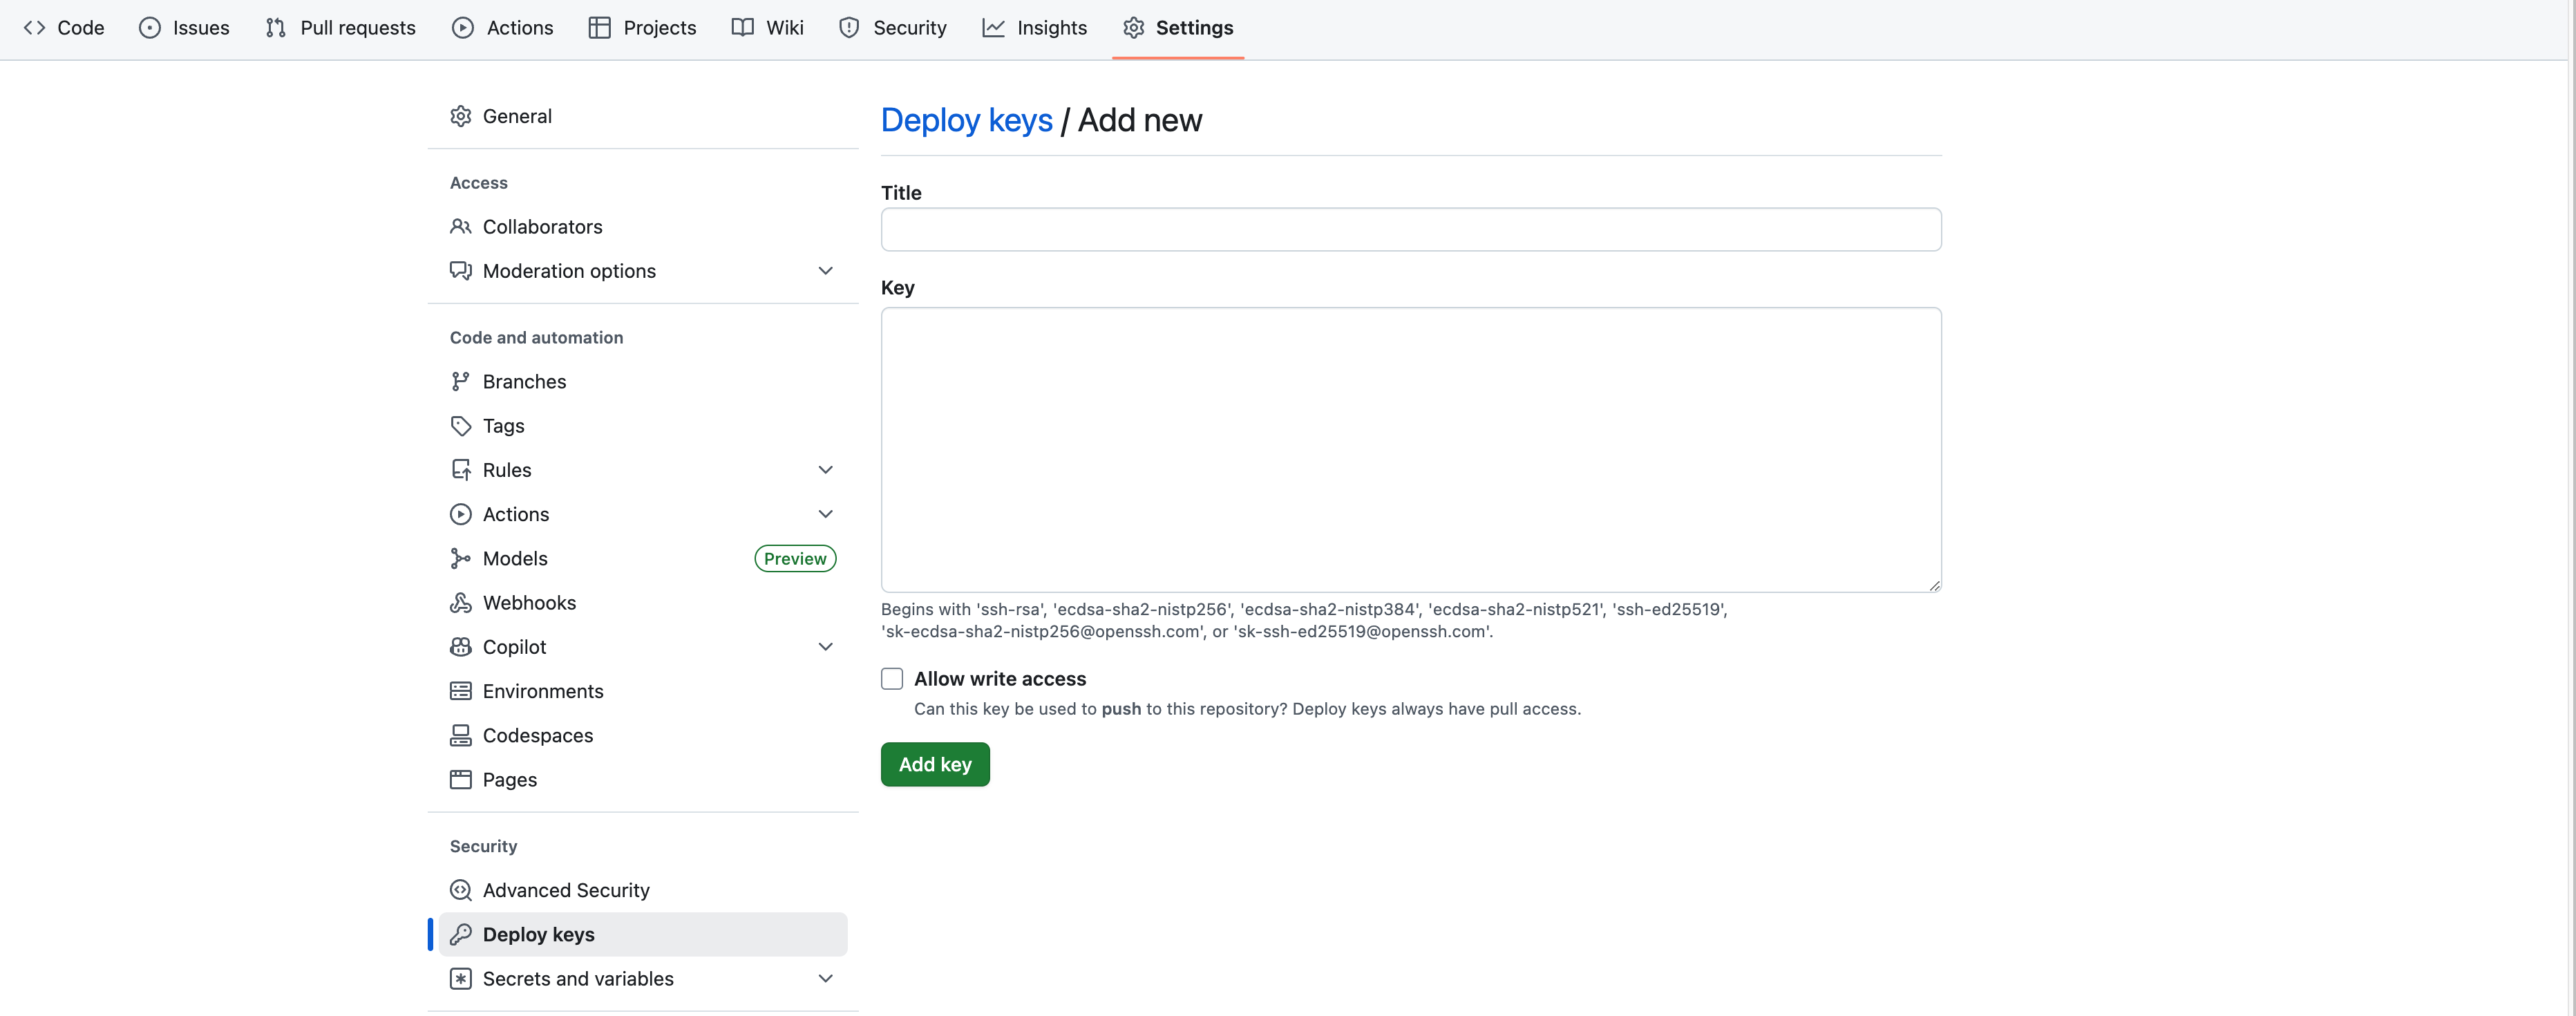
Task: Click the Environments server icon
Action: pyautogui.click(x=460, y=691)
